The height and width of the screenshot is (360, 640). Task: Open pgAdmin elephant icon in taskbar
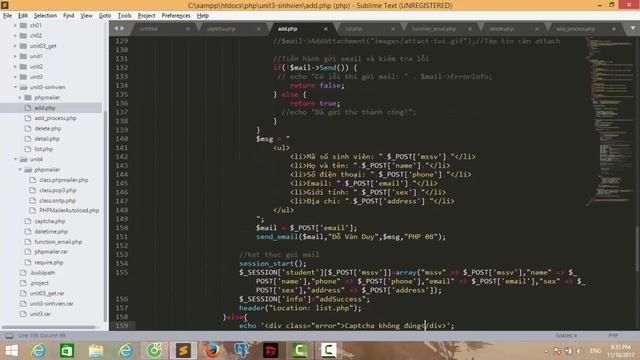pos(241,351)
